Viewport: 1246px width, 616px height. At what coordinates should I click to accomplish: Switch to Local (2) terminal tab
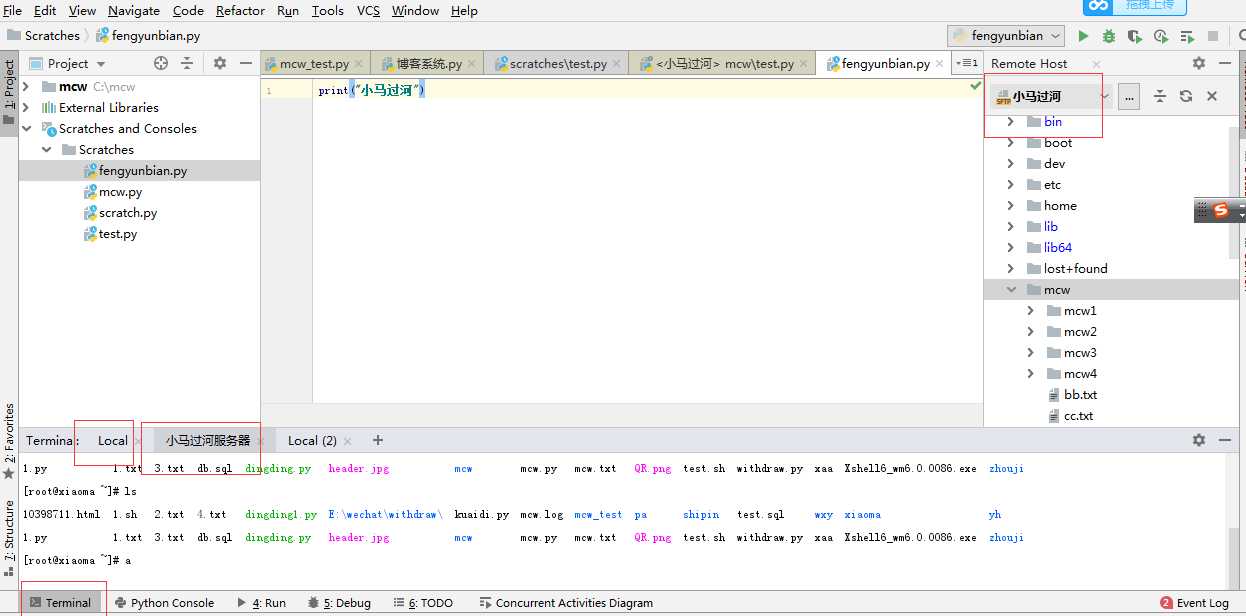tap(312, 441)
